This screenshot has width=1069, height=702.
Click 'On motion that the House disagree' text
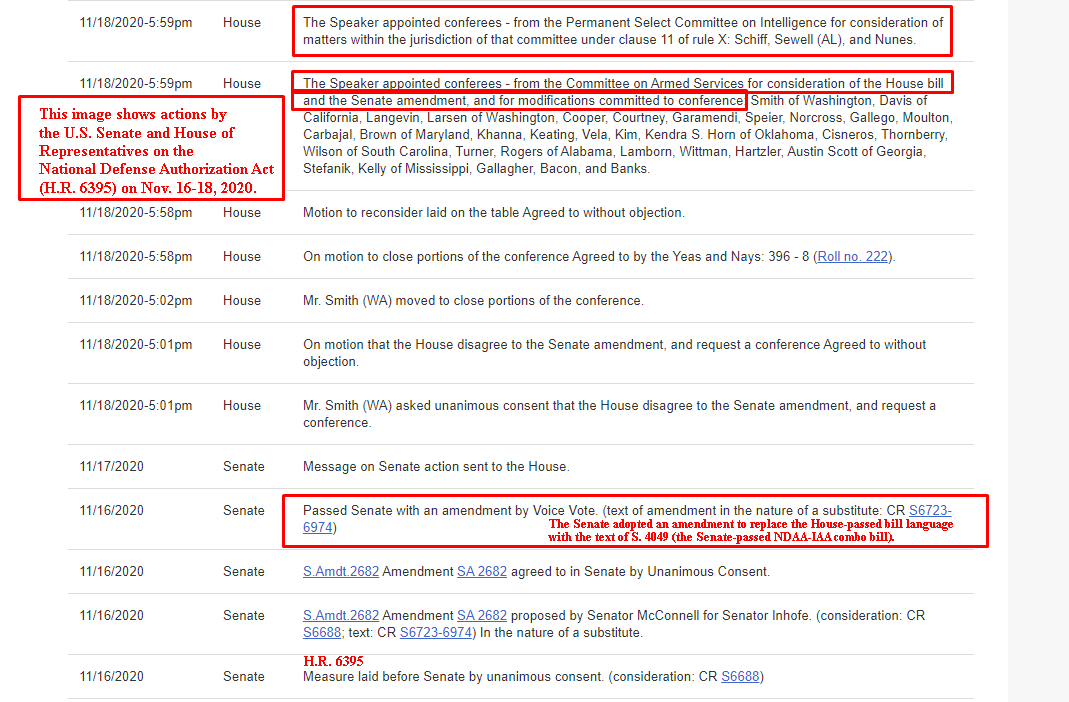pos(614,353)
